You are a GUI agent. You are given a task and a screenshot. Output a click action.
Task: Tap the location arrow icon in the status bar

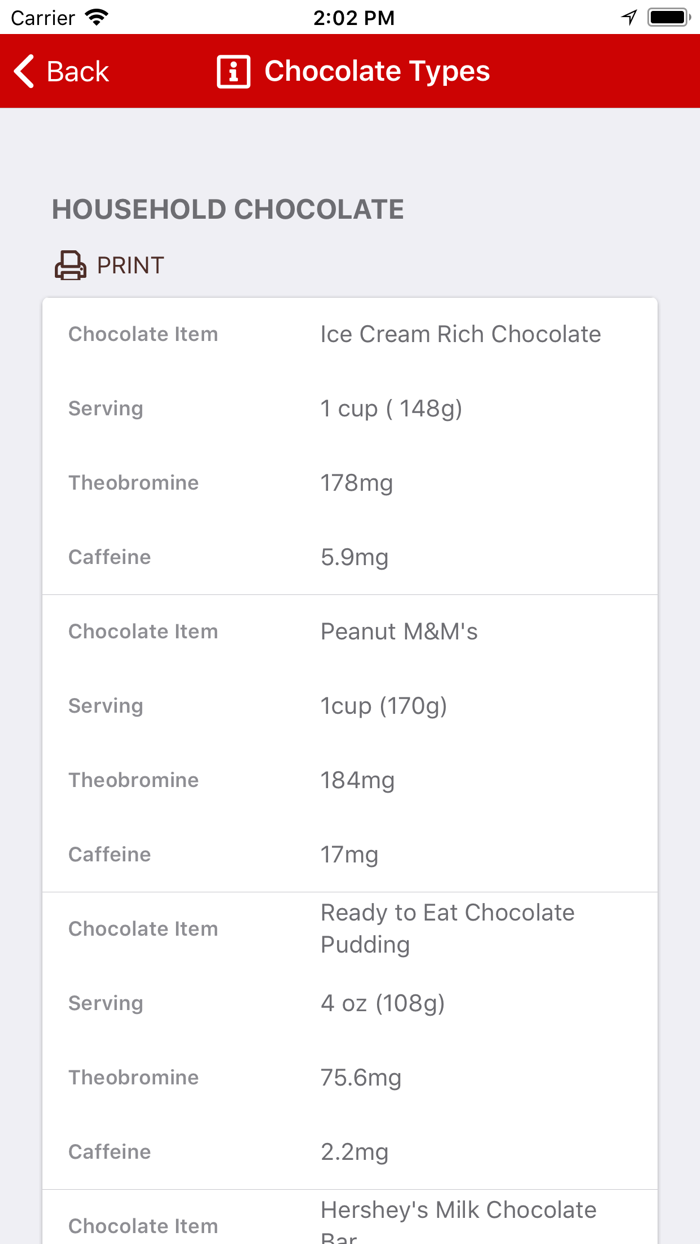628,16
